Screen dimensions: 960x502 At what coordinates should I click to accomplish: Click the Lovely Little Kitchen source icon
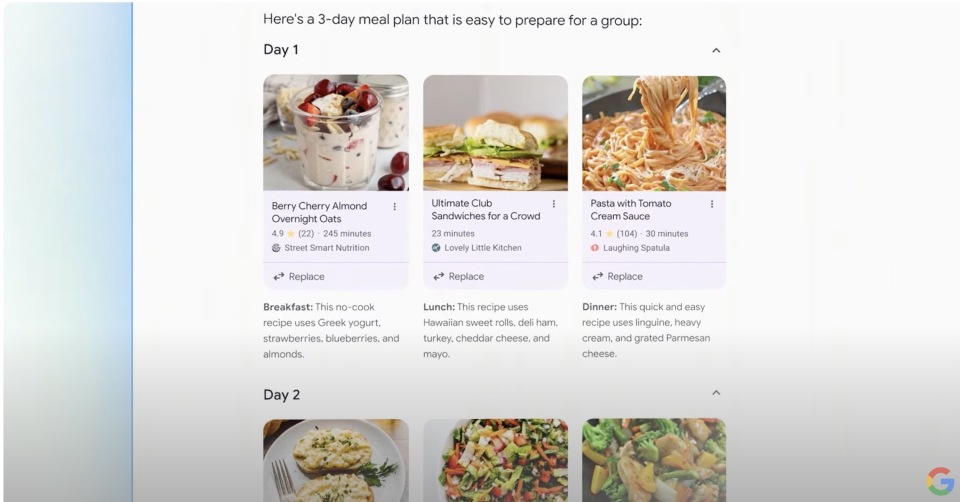tap(436, 248)
